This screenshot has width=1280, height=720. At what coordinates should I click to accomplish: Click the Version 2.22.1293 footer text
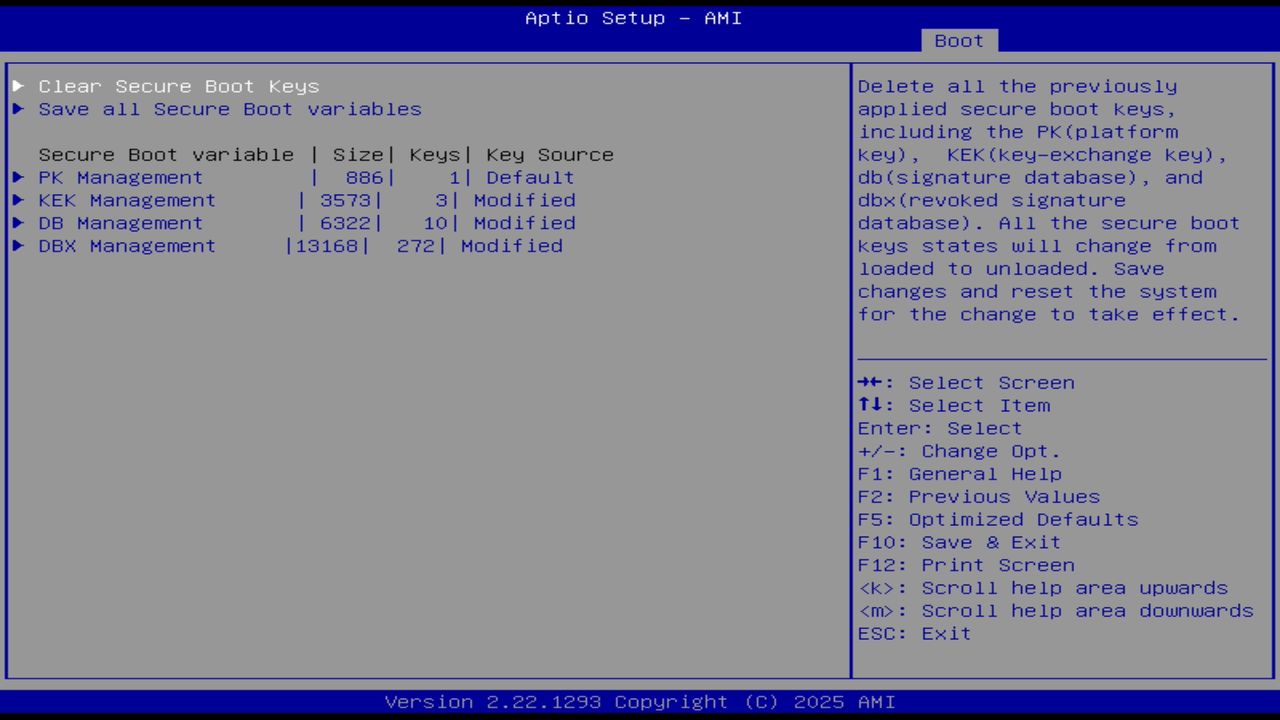point(640,701)
